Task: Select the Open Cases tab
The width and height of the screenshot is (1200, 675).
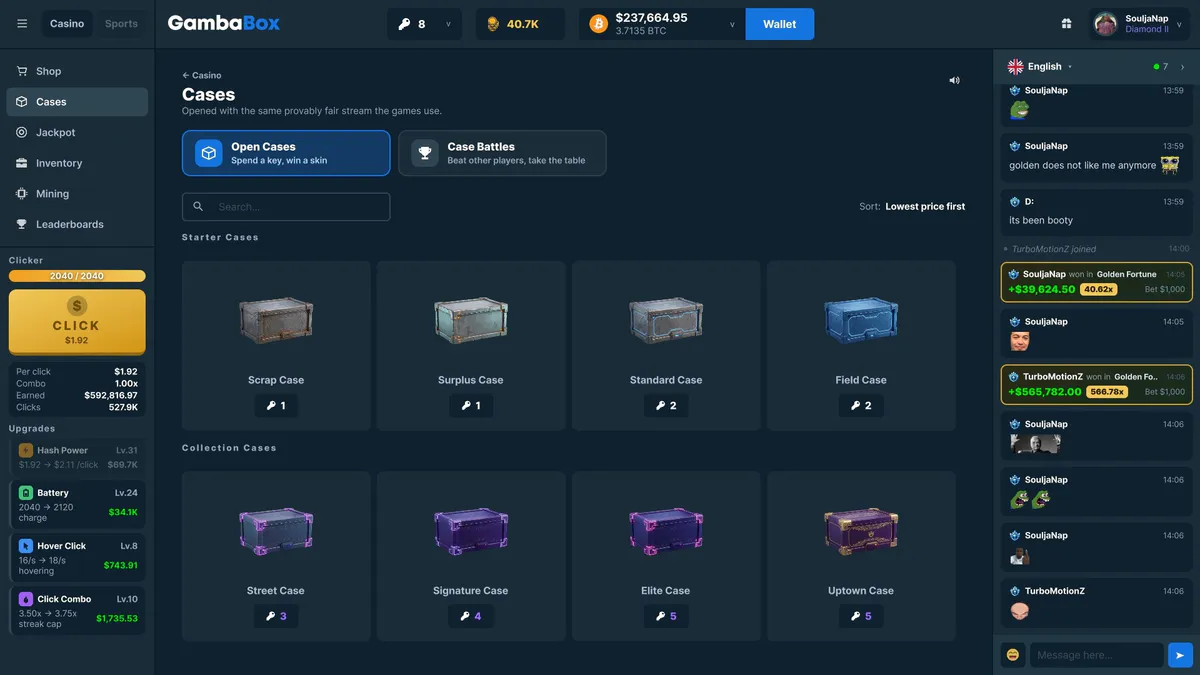Action: click(286, 153)
